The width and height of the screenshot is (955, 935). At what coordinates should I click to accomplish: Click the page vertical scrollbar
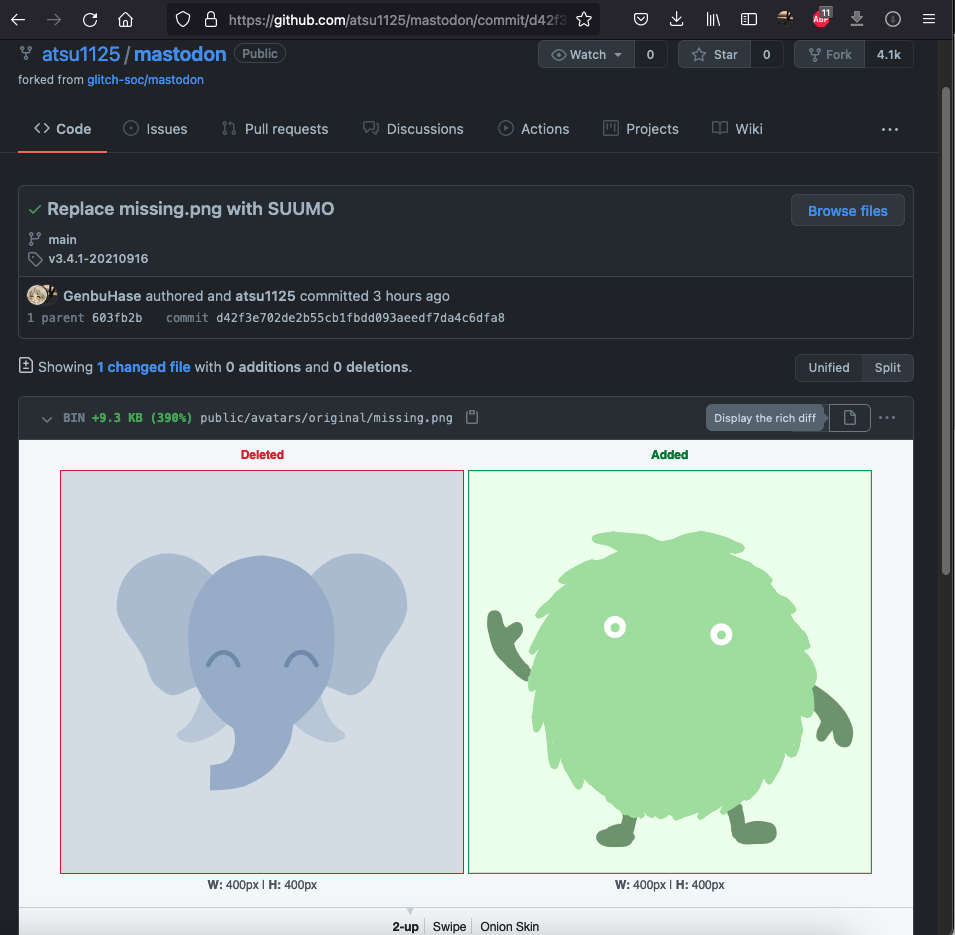pos(946,330)
